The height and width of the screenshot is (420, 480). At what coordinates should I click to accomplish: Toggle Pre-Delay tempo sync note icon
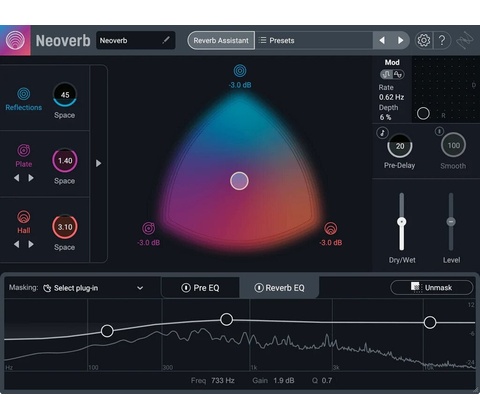coord(382,133)
